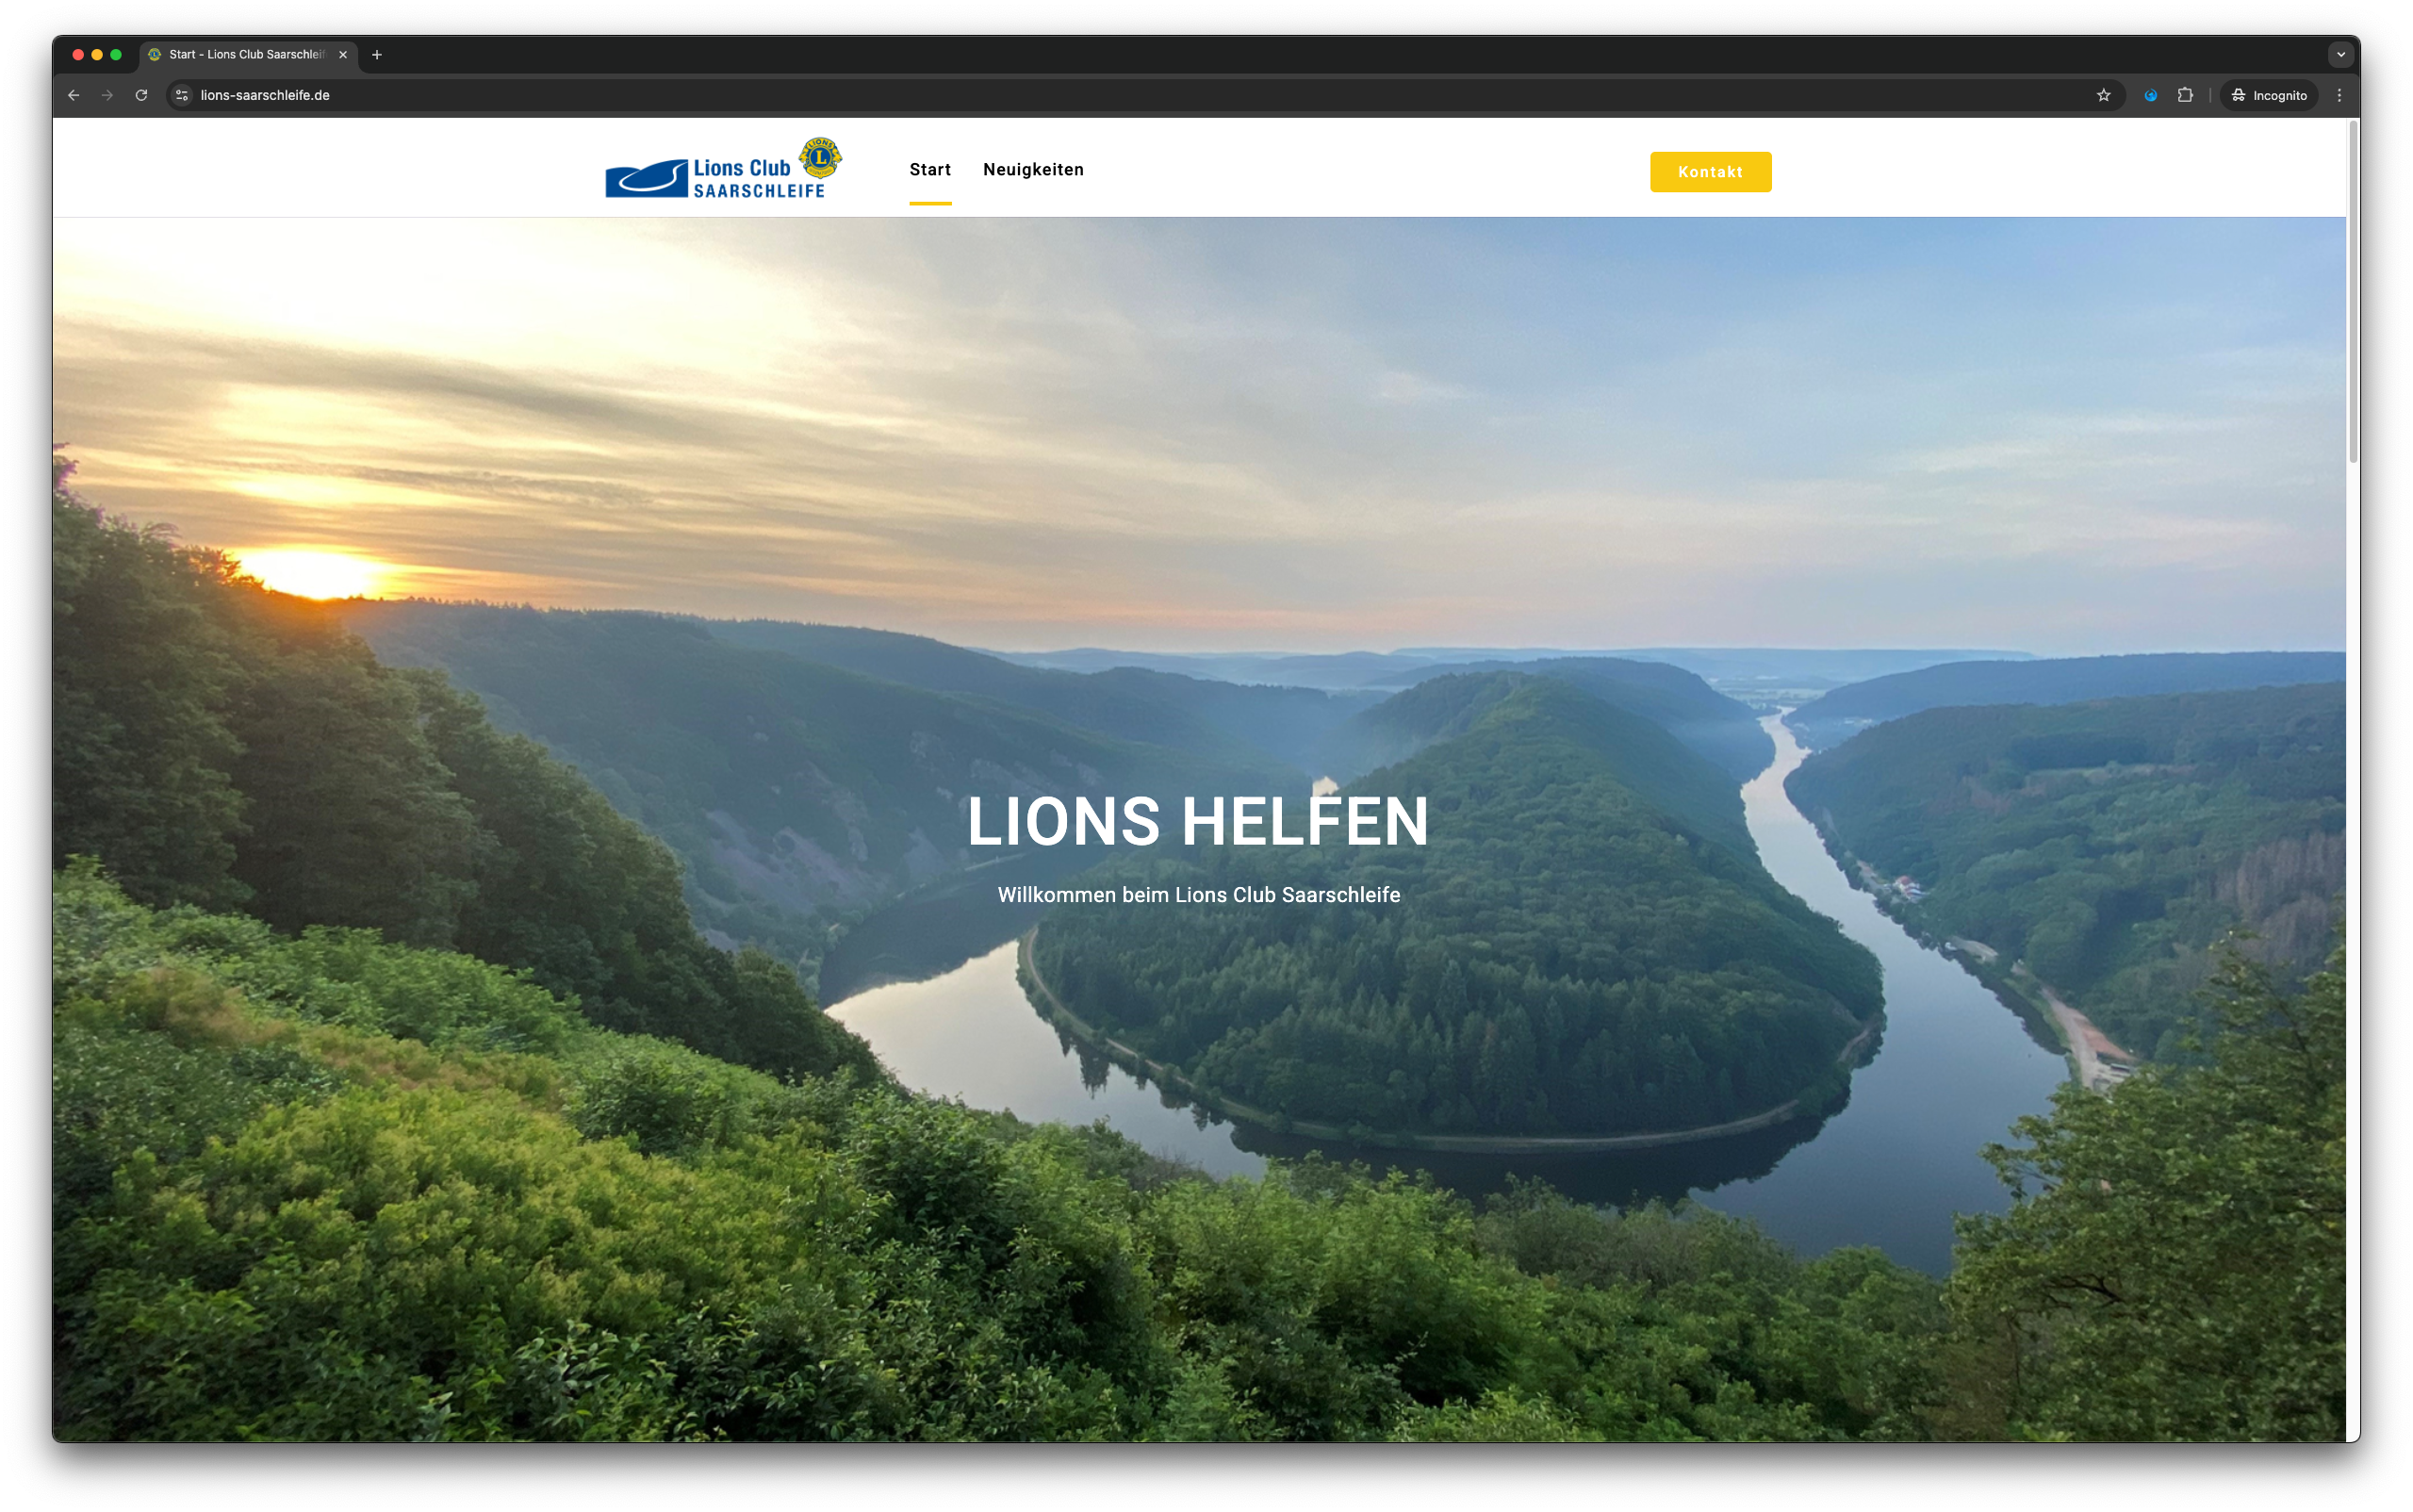Close the Start - Lions Club tab
The image size is (2413, 1512).
pos(343,55)
